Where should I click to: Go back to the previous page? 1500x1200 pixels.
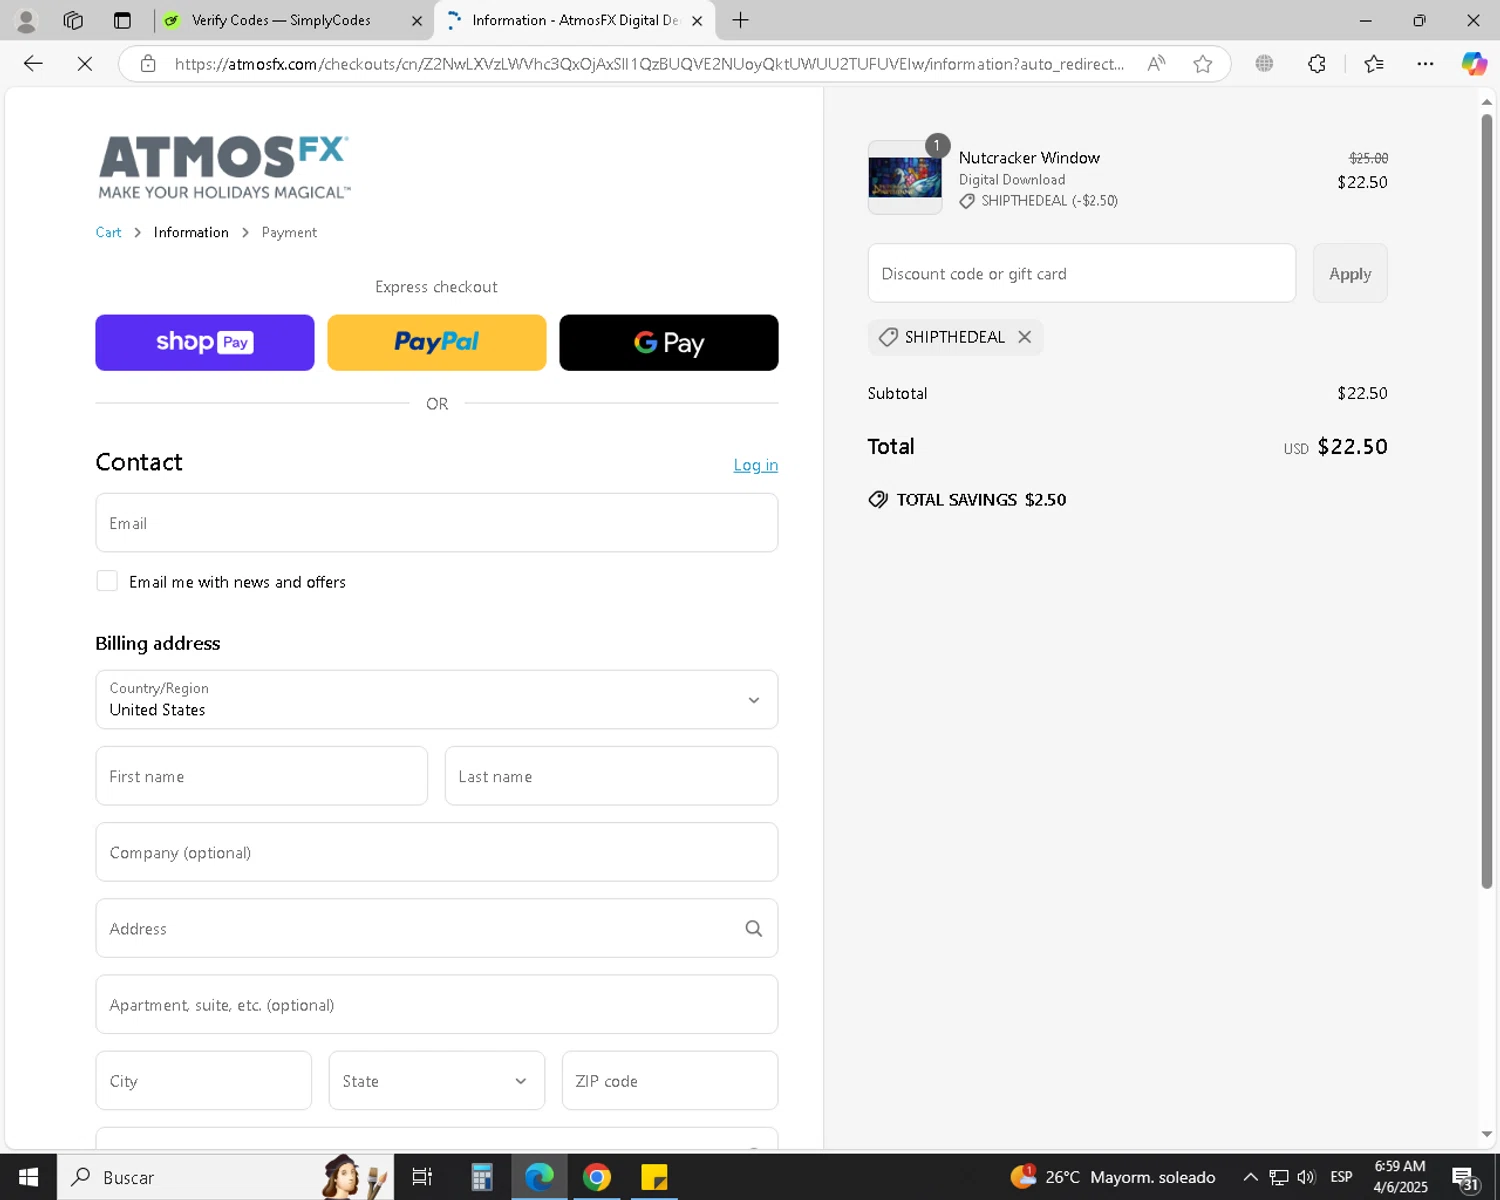coord(33,64)
